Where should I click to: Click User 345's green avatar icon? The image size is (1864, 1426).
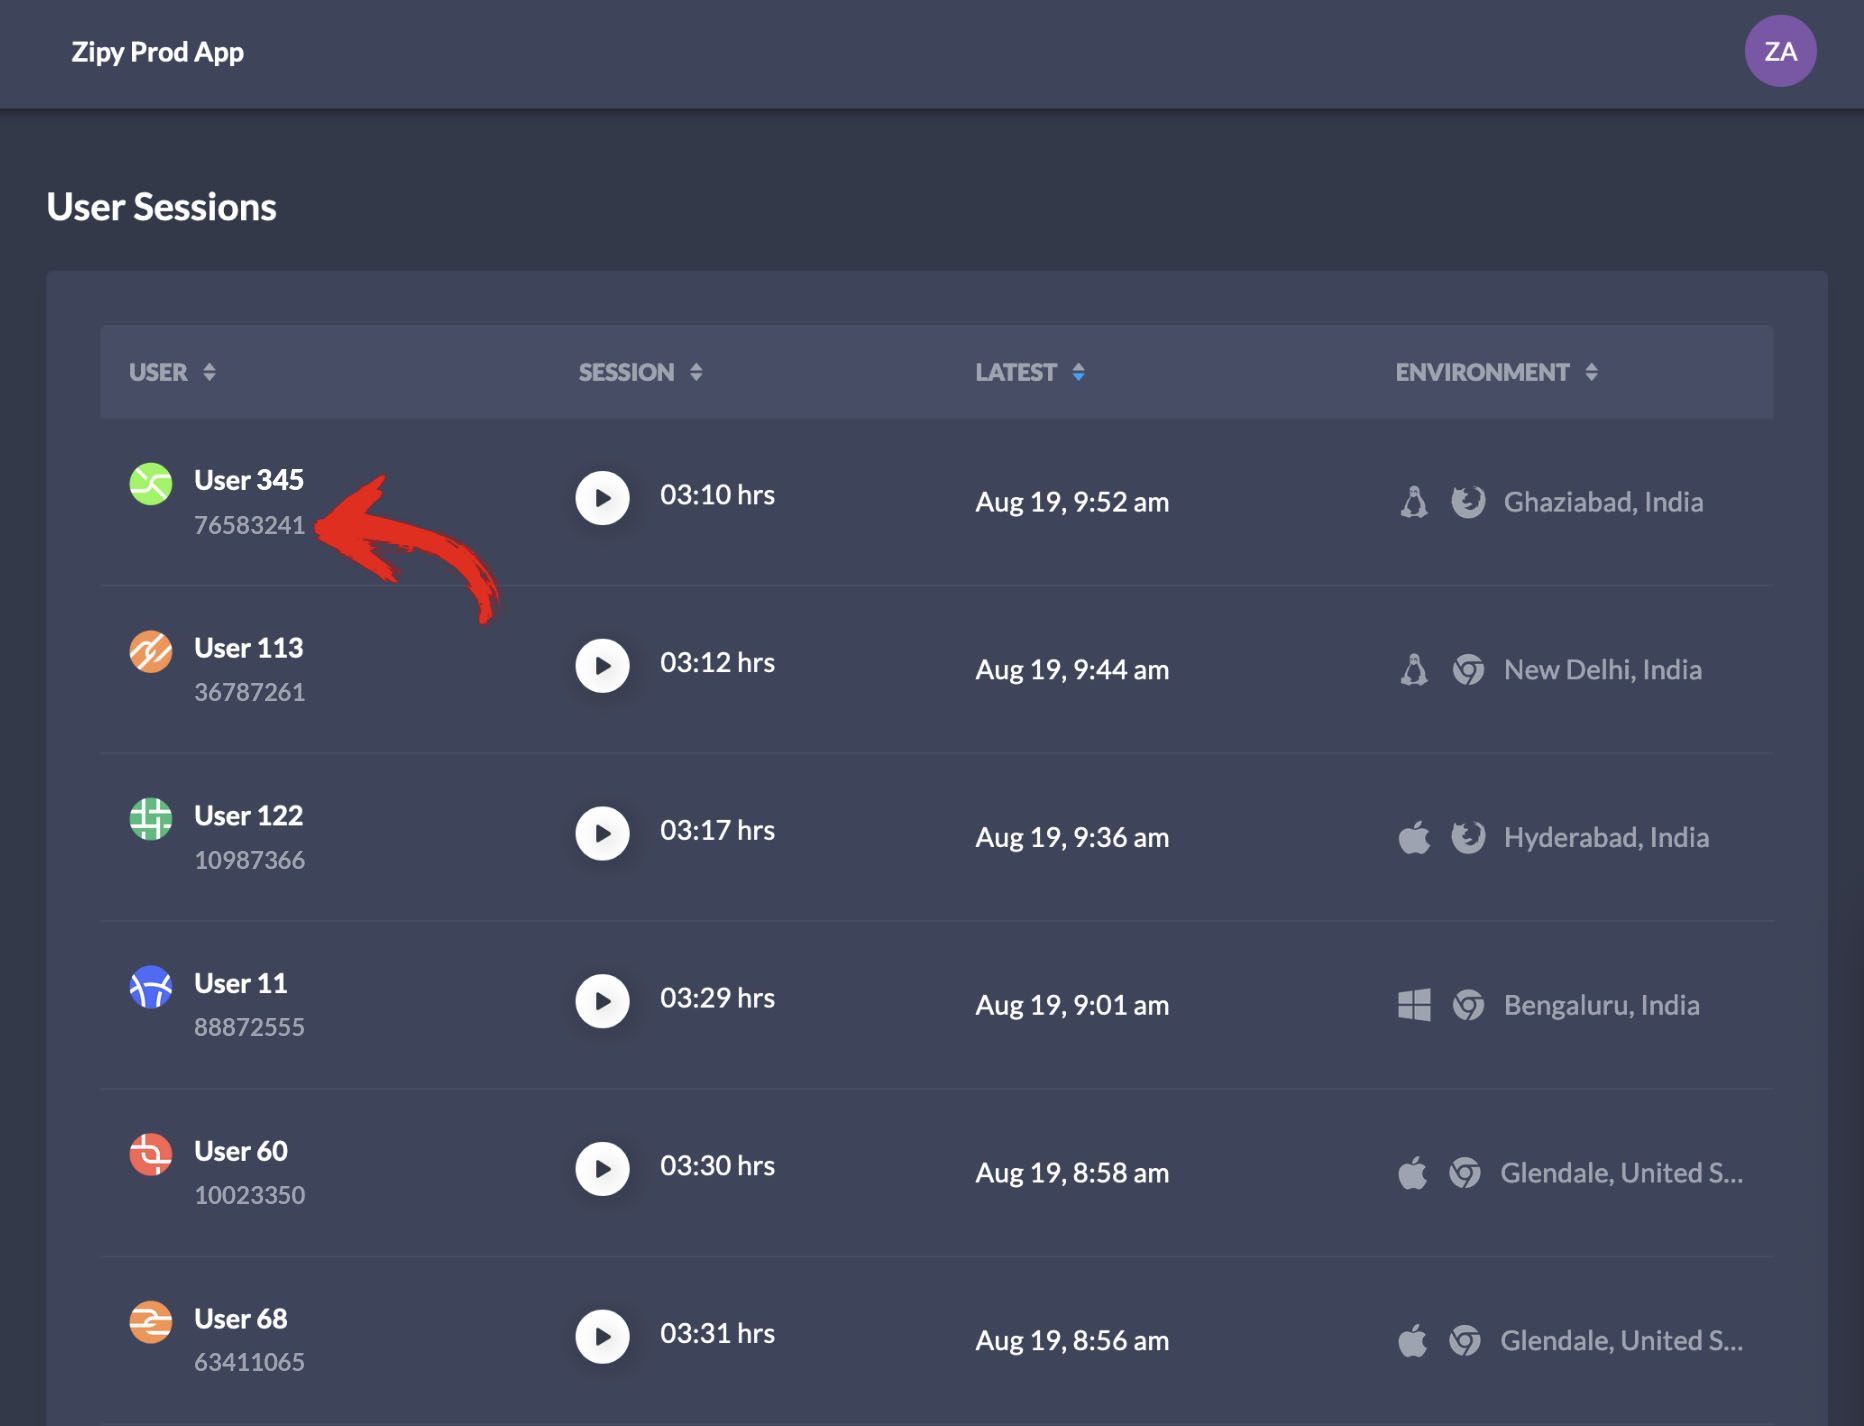click(x=151, y=484)
